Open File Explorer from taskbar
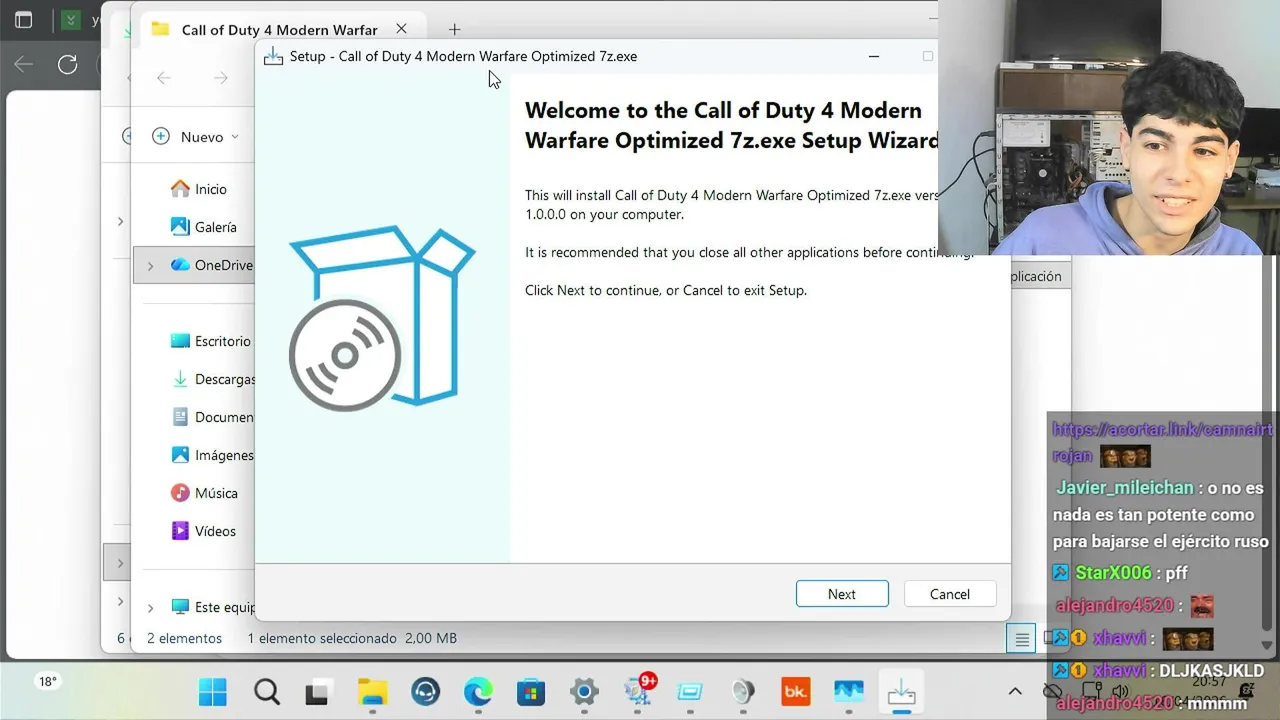 click(x=372, y=692)
